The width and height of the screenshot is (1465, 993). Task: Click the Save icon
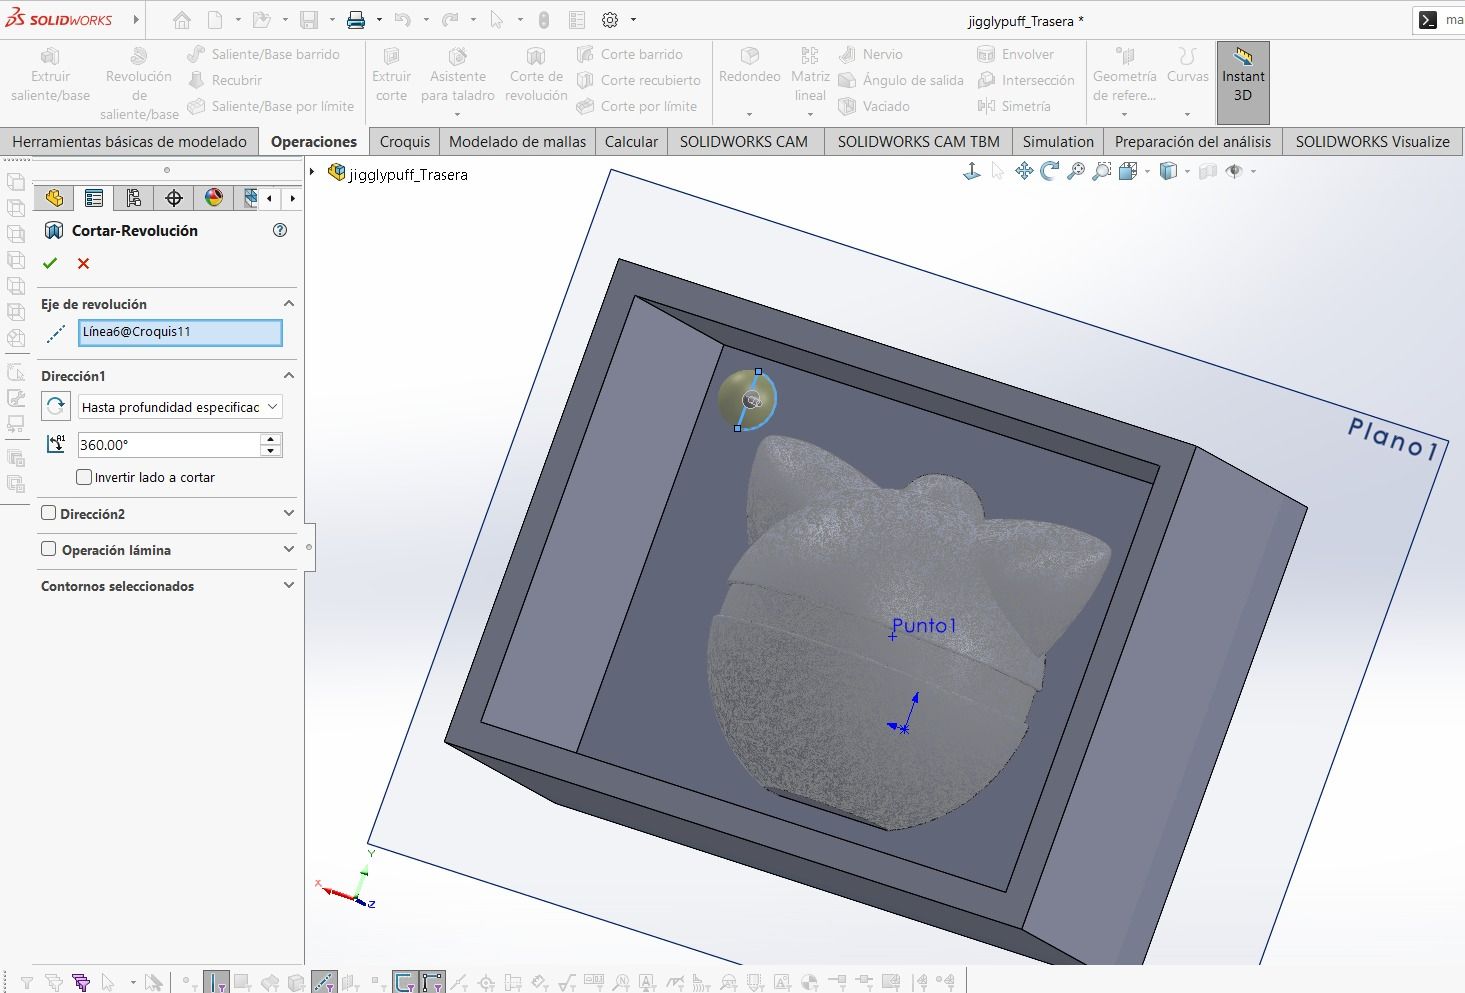tap(309, 20)
